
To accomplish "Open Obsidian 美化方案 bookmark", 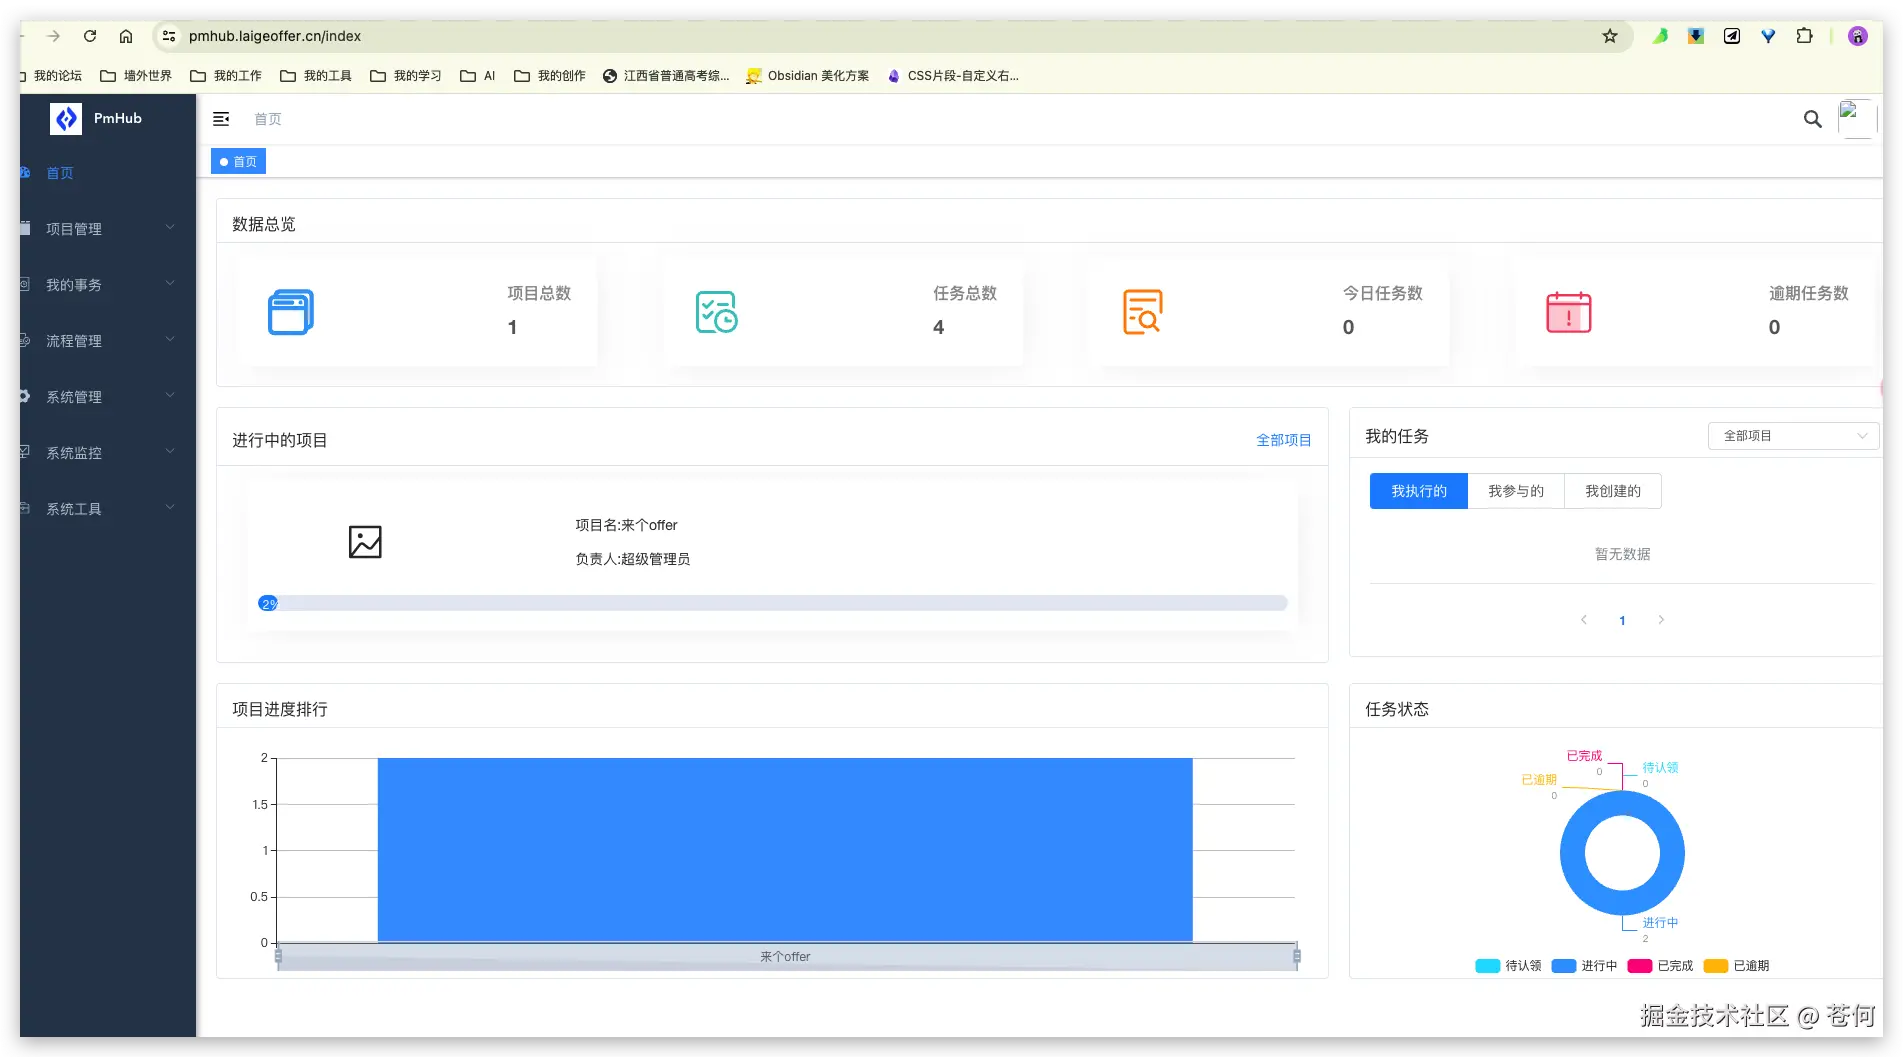I will [808, 76].
